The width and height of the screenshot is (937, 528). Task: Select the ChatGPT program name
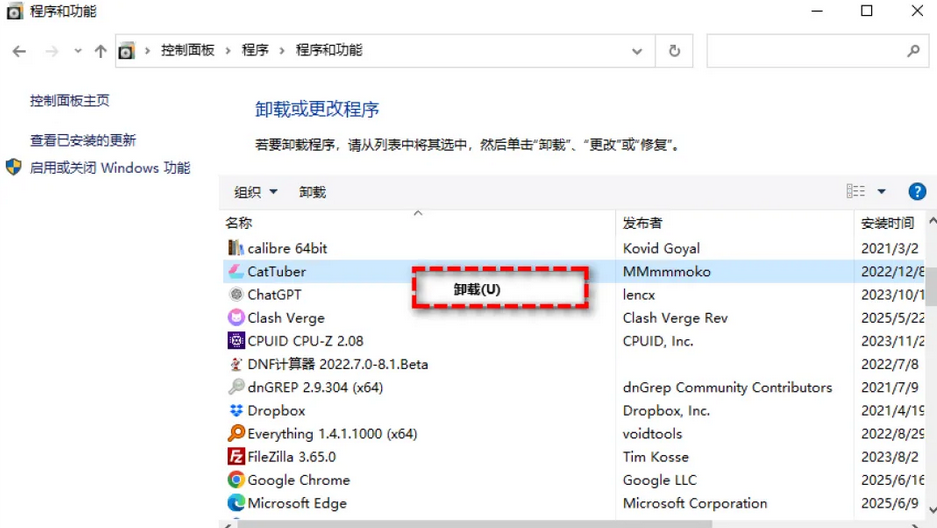coord(274,294)
